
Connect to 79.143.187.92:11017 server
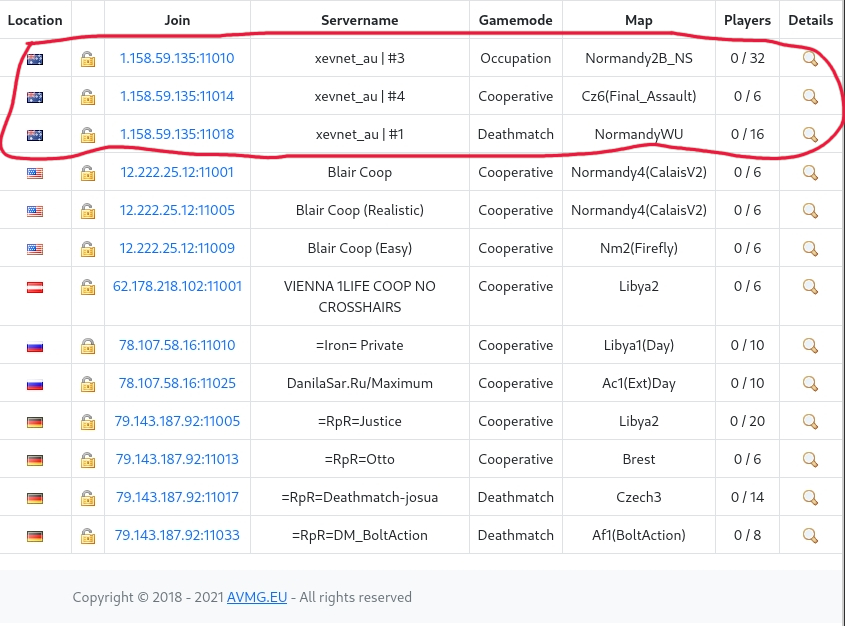[x=177, y=497]
